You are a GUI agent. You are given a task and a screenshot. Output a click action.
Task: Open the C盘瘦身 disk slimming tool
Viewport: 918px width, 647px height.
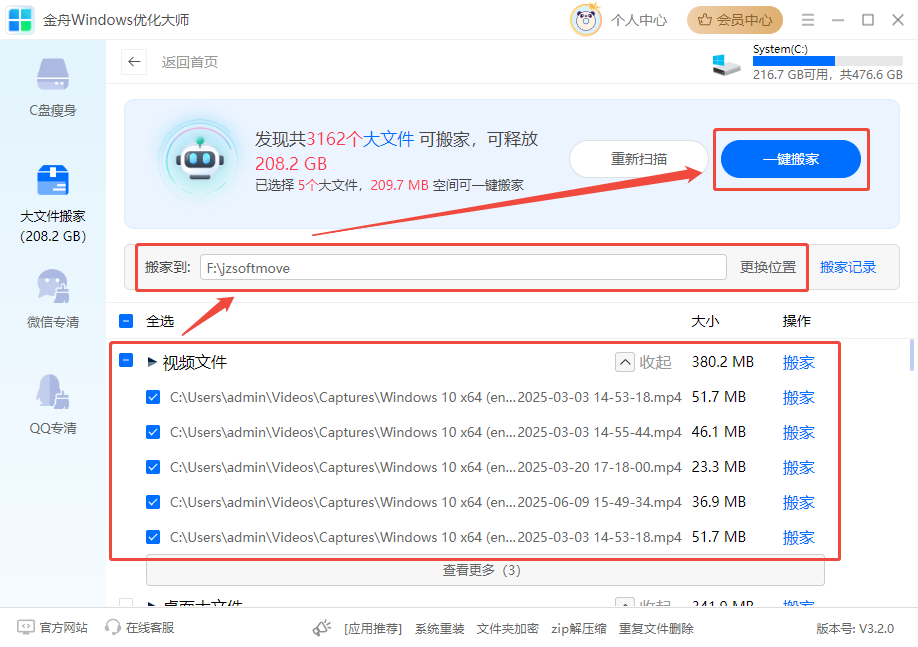[53, 87]
